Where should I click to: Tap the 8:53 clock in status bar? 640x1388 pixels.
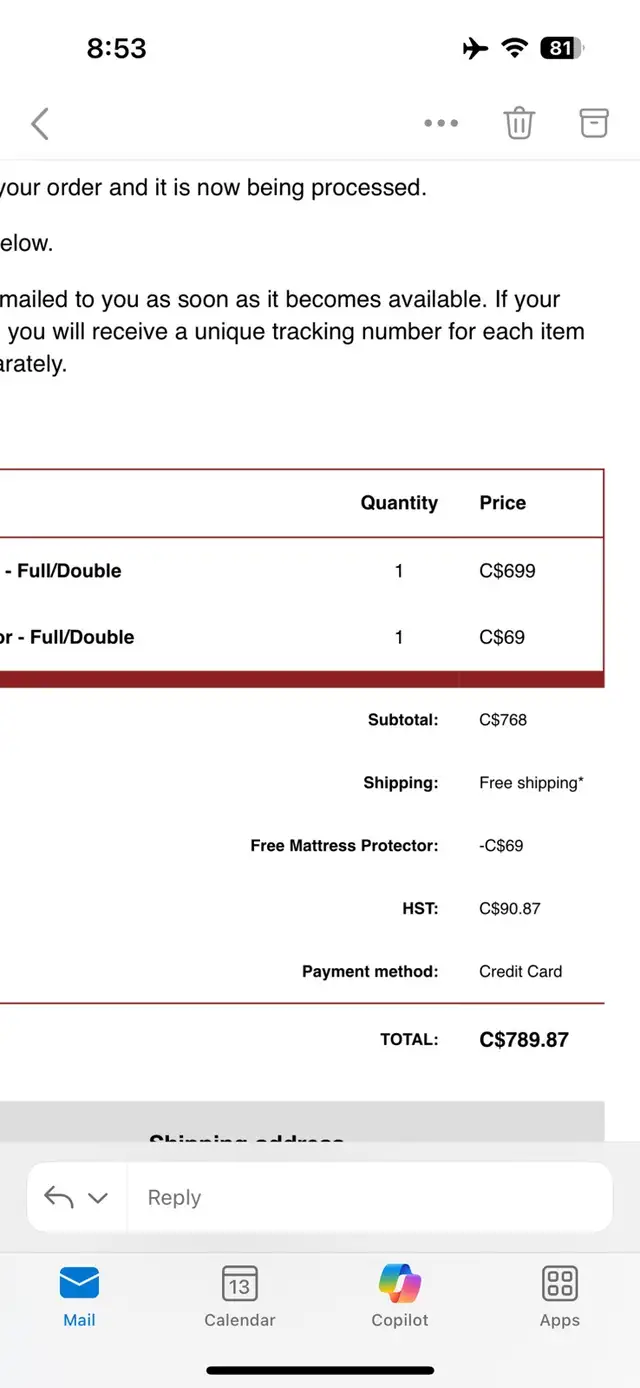point(117,48)
